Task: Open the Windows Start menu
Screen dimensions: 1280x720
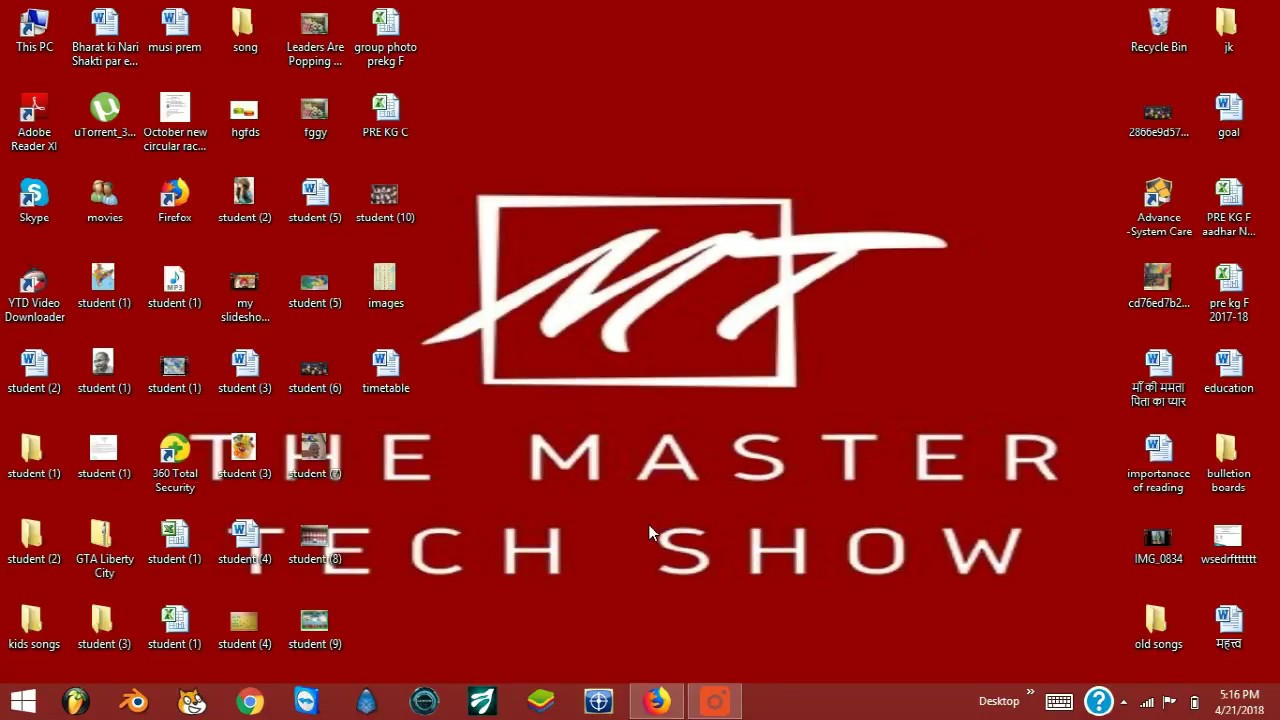Action: pos(23,701)
